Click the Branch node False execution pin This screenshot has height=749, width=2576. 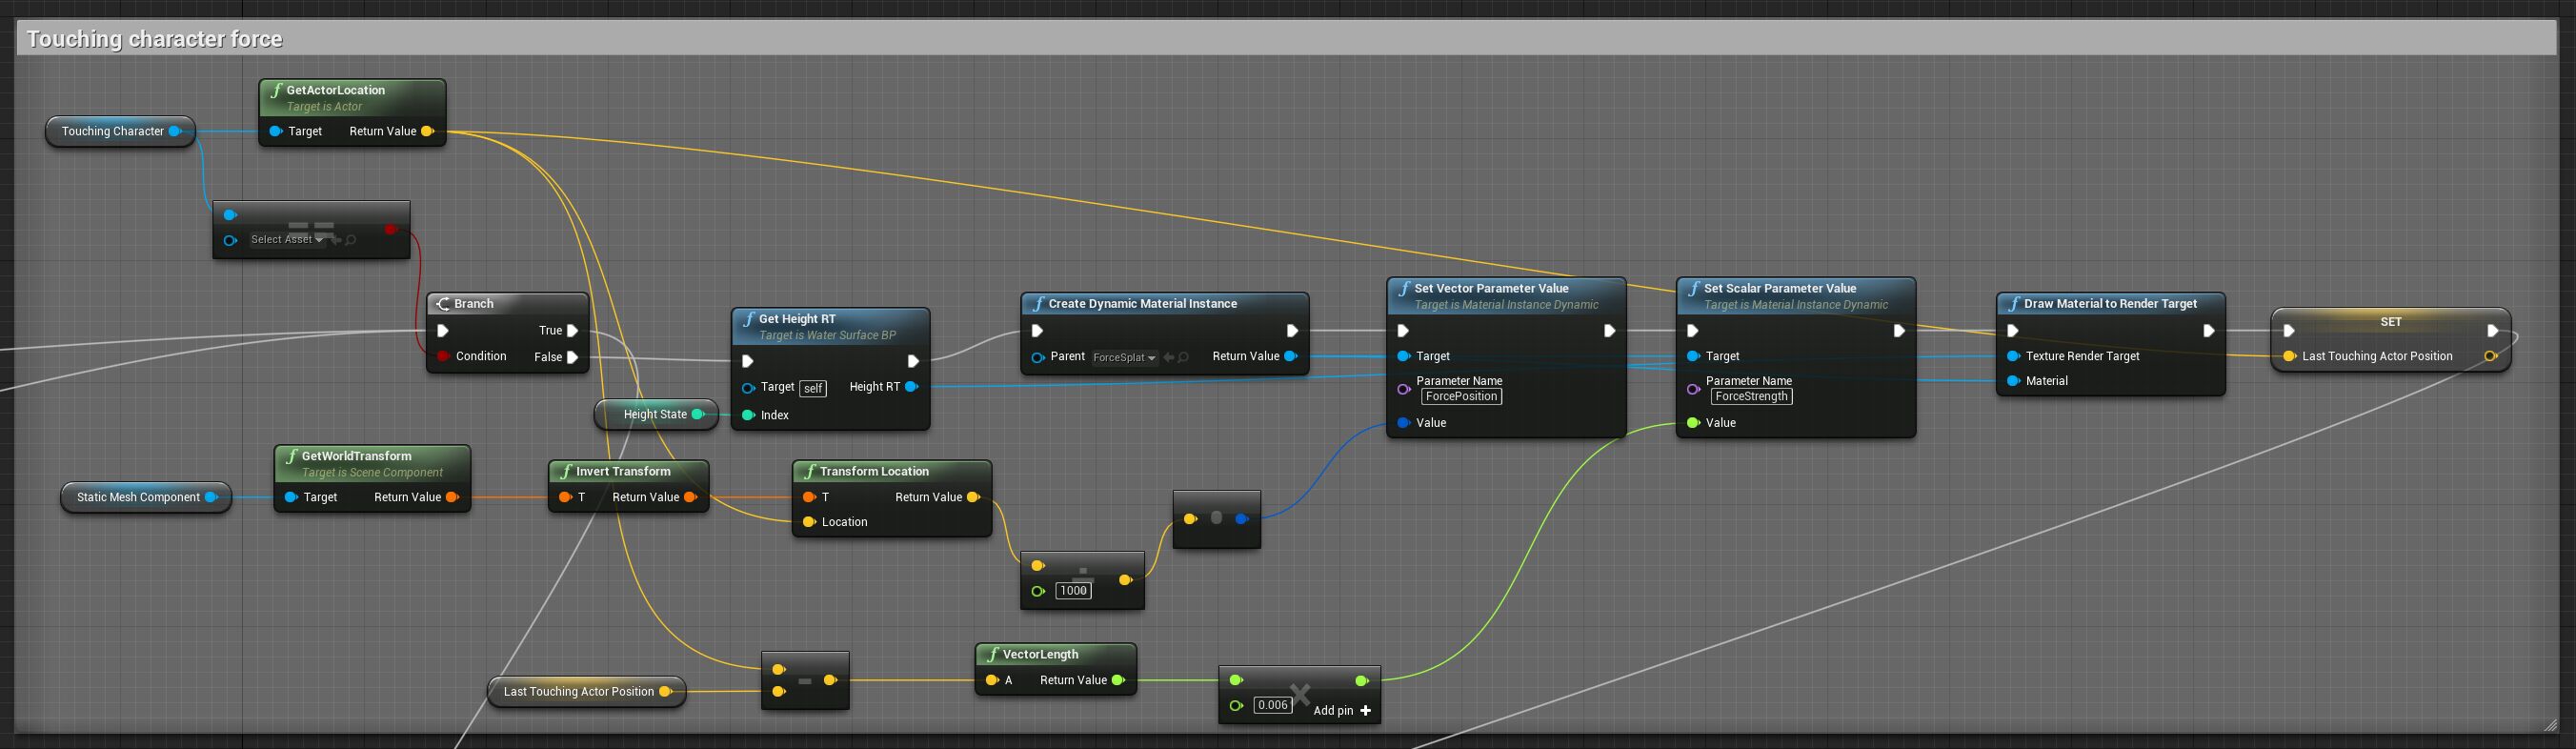click(572, 357)
